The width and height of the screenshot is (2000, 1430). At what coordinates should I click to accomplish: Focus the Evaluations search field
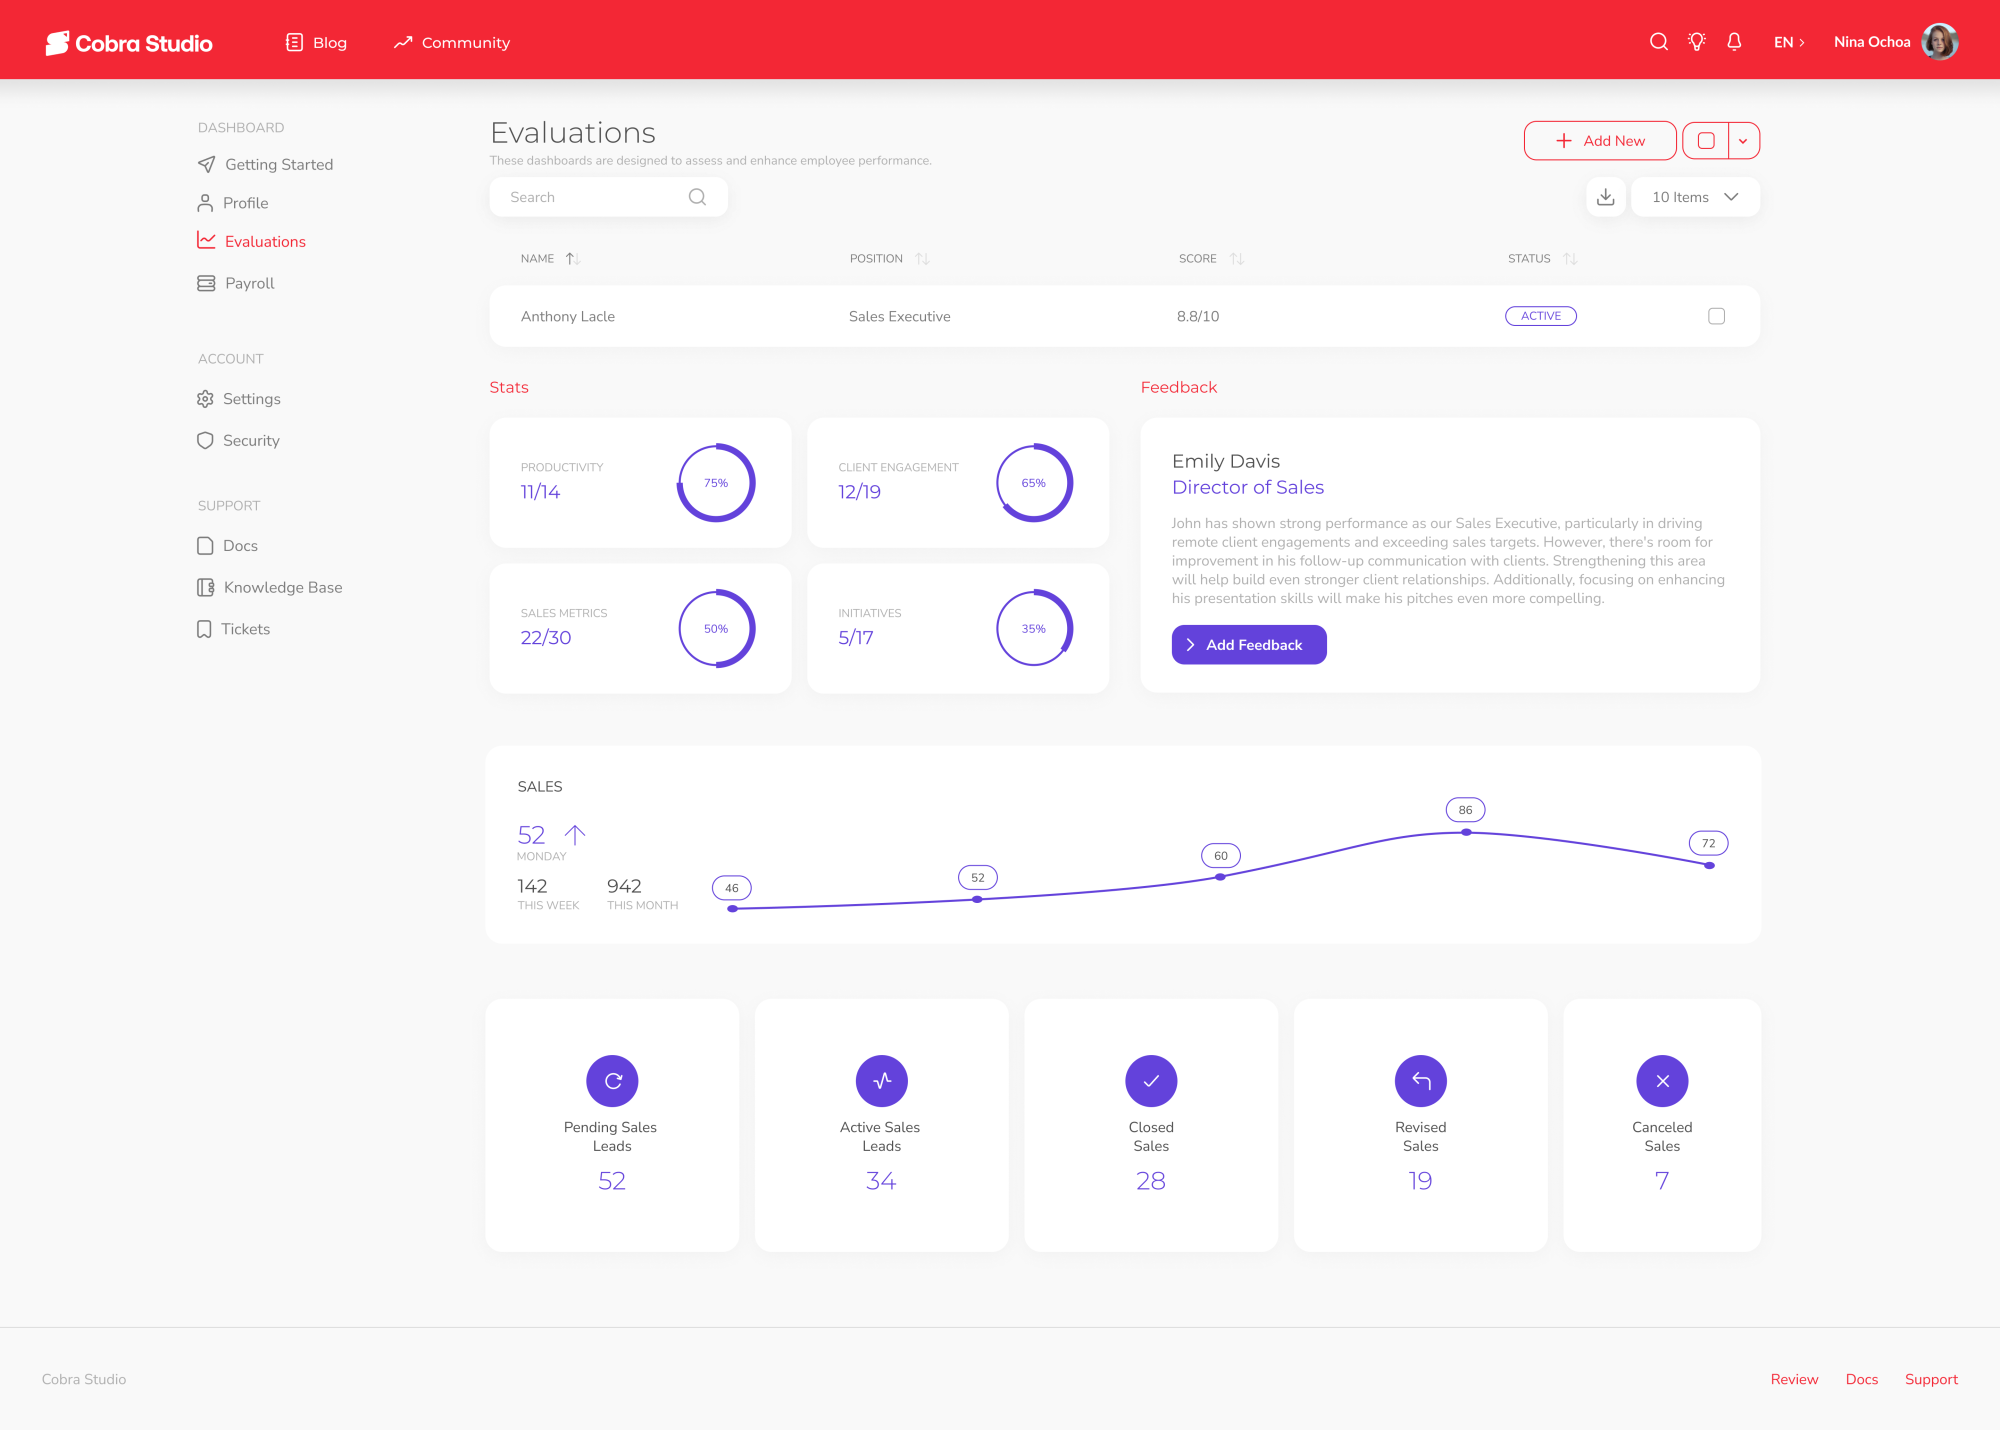coord(608,197)
